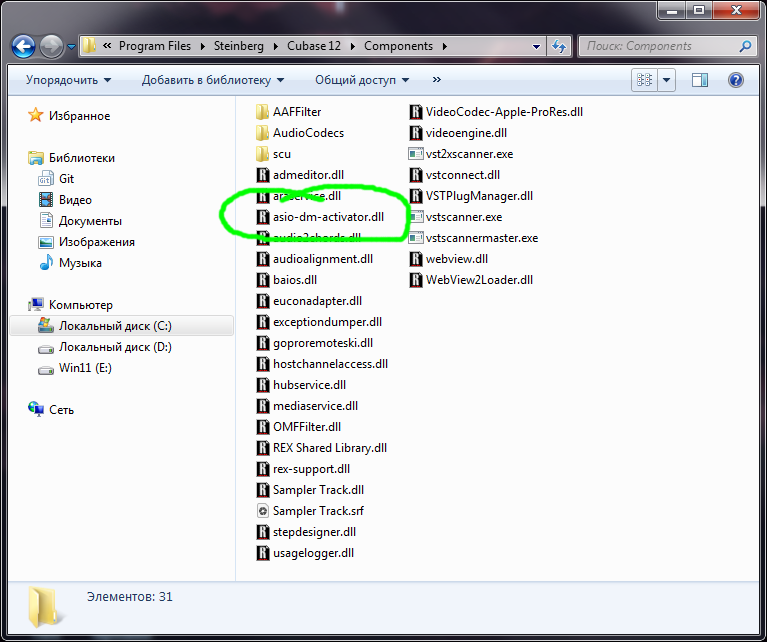The image size is (767, 642).
Task: Select the asio-dm-activator.dll file
Action: tap(327, 216)
